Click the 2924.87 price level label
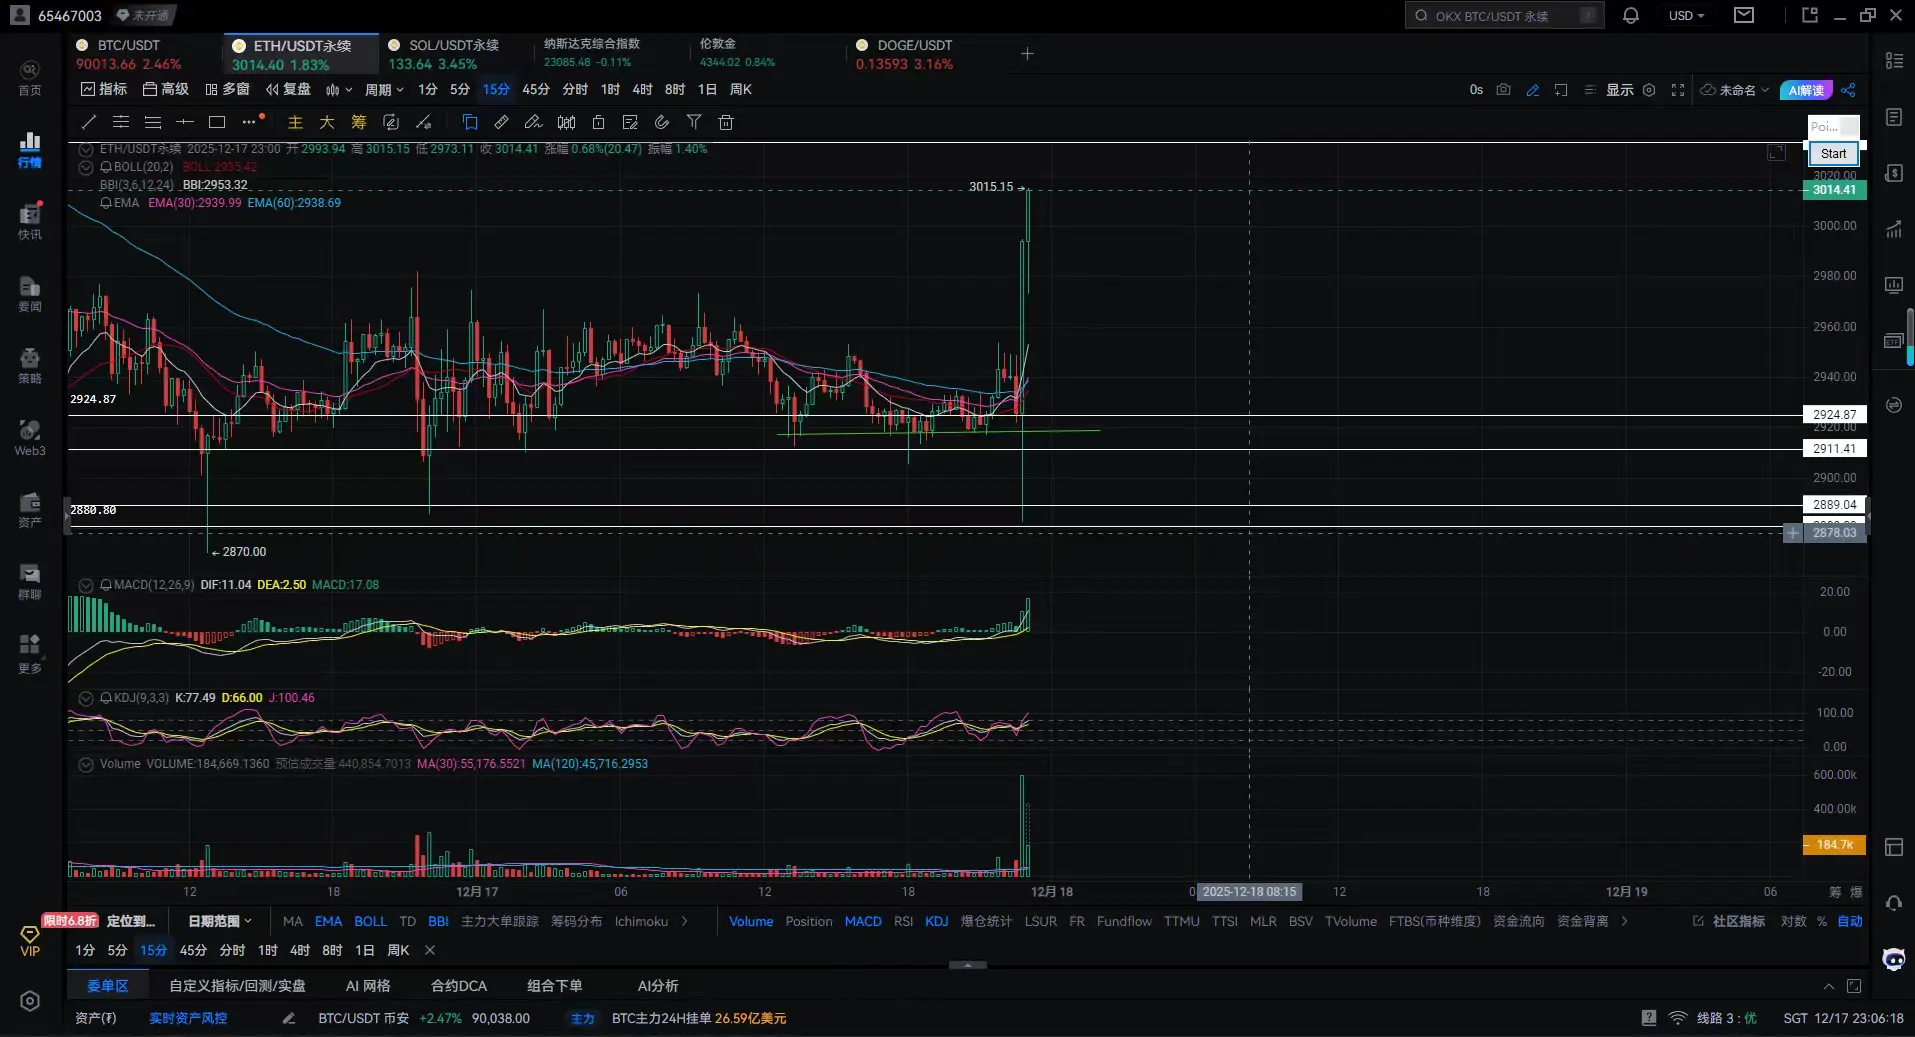Screen dimensions: 1915x1037 [1834, 414]
